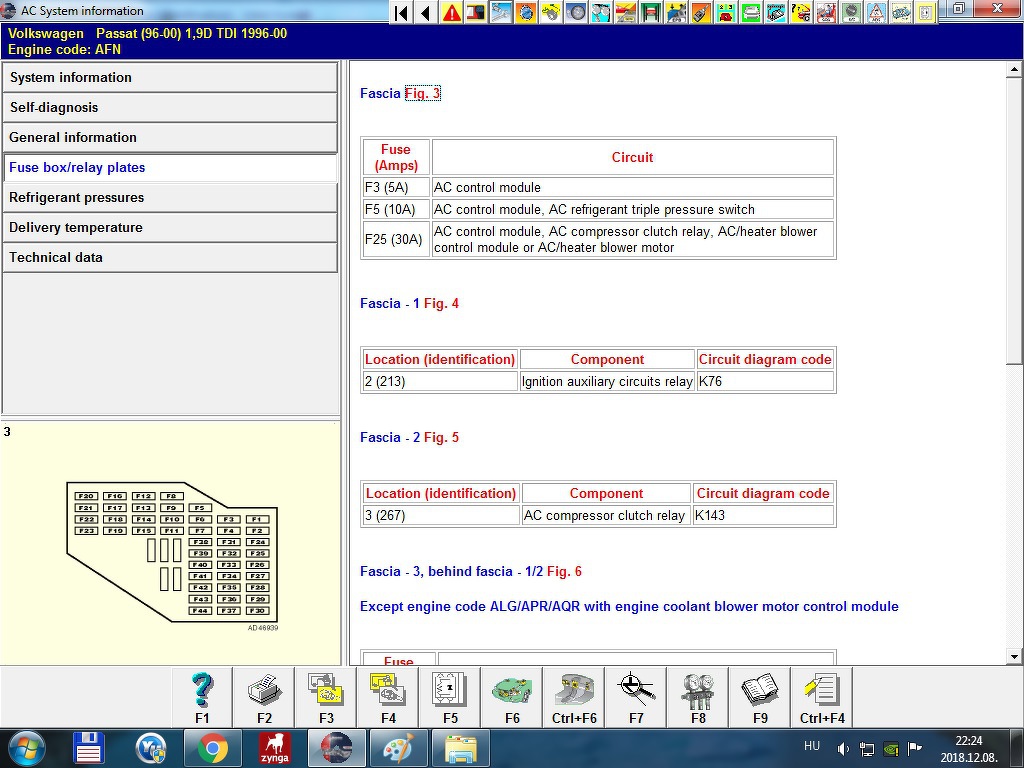Open the Fig. 4 link
Viewport: 1024px width, 768px height.
pyautogui.click(x=441, y=303)
